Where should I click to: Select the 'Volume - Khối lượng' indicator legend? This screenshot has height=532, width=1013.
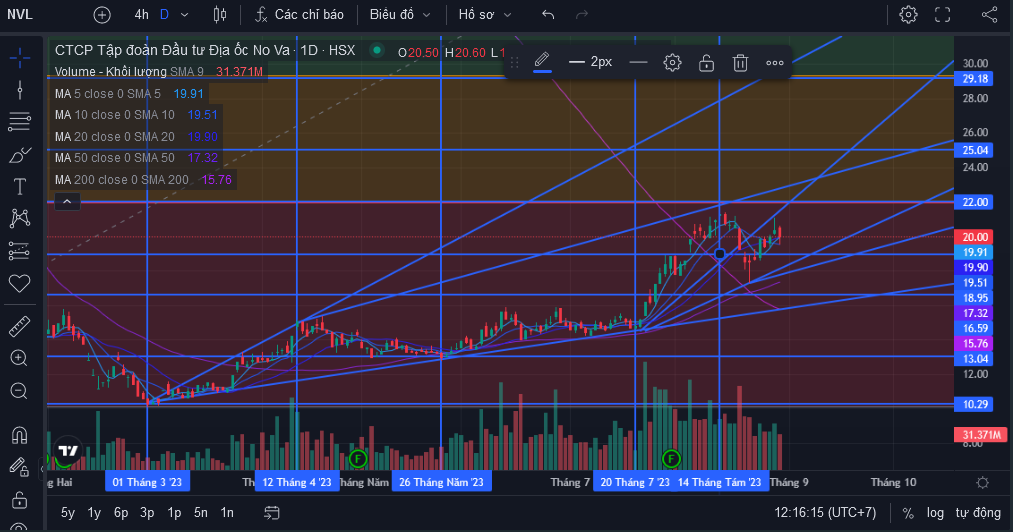[110, 72]
